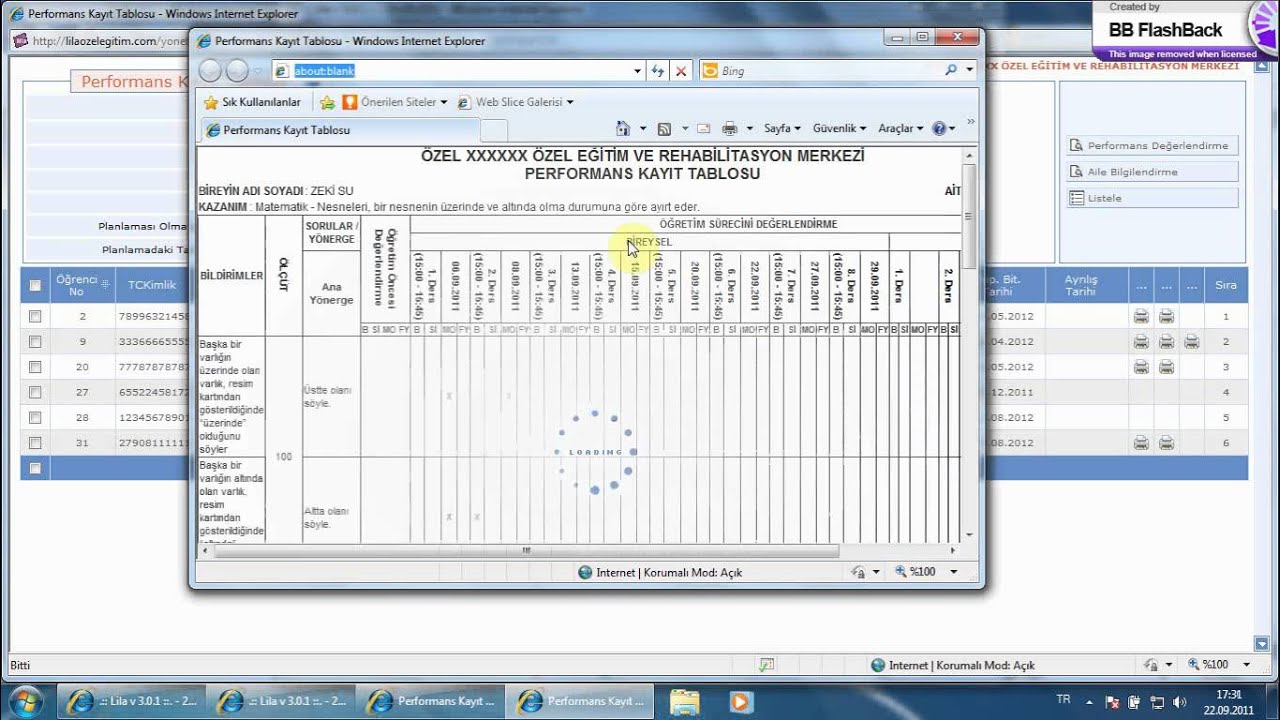1280x720 pixels.
Task: Expand the command bar overflow chevron
Action: coord(970,122)
